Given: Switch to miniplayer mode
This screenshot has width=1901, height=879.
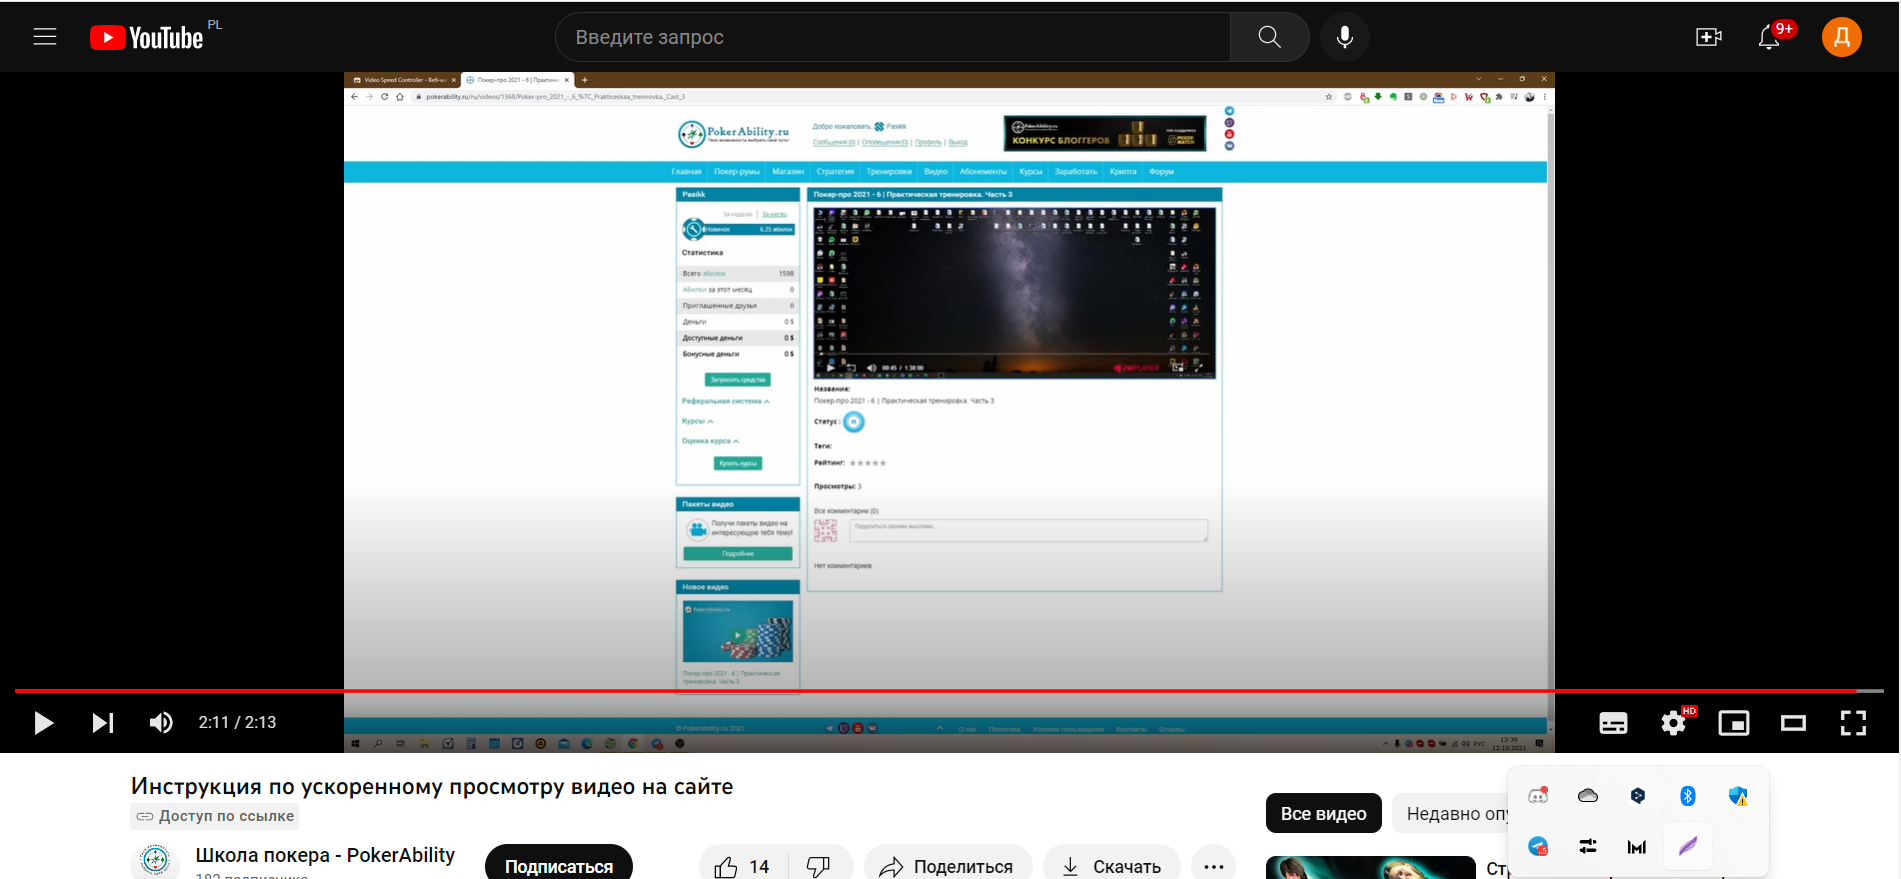Looking at the screenshot, I should [x=1734, y=723].
